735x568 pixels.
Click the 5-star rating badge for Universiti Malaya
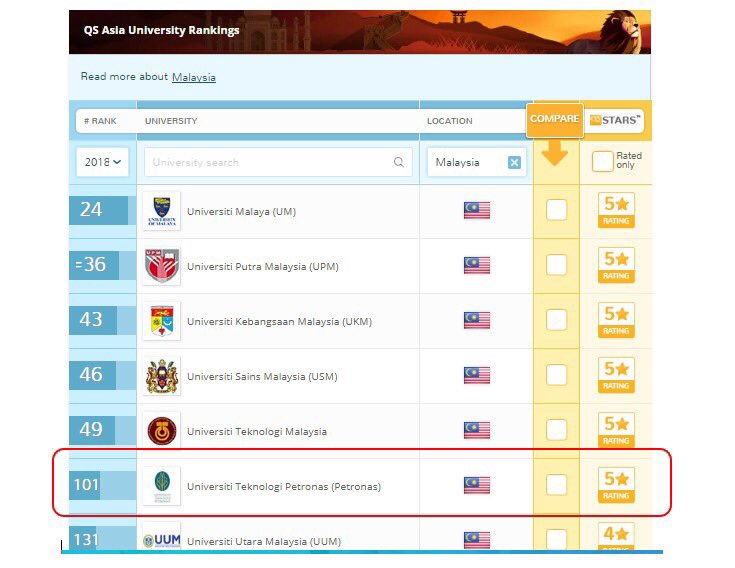click(x=616, y=210)
